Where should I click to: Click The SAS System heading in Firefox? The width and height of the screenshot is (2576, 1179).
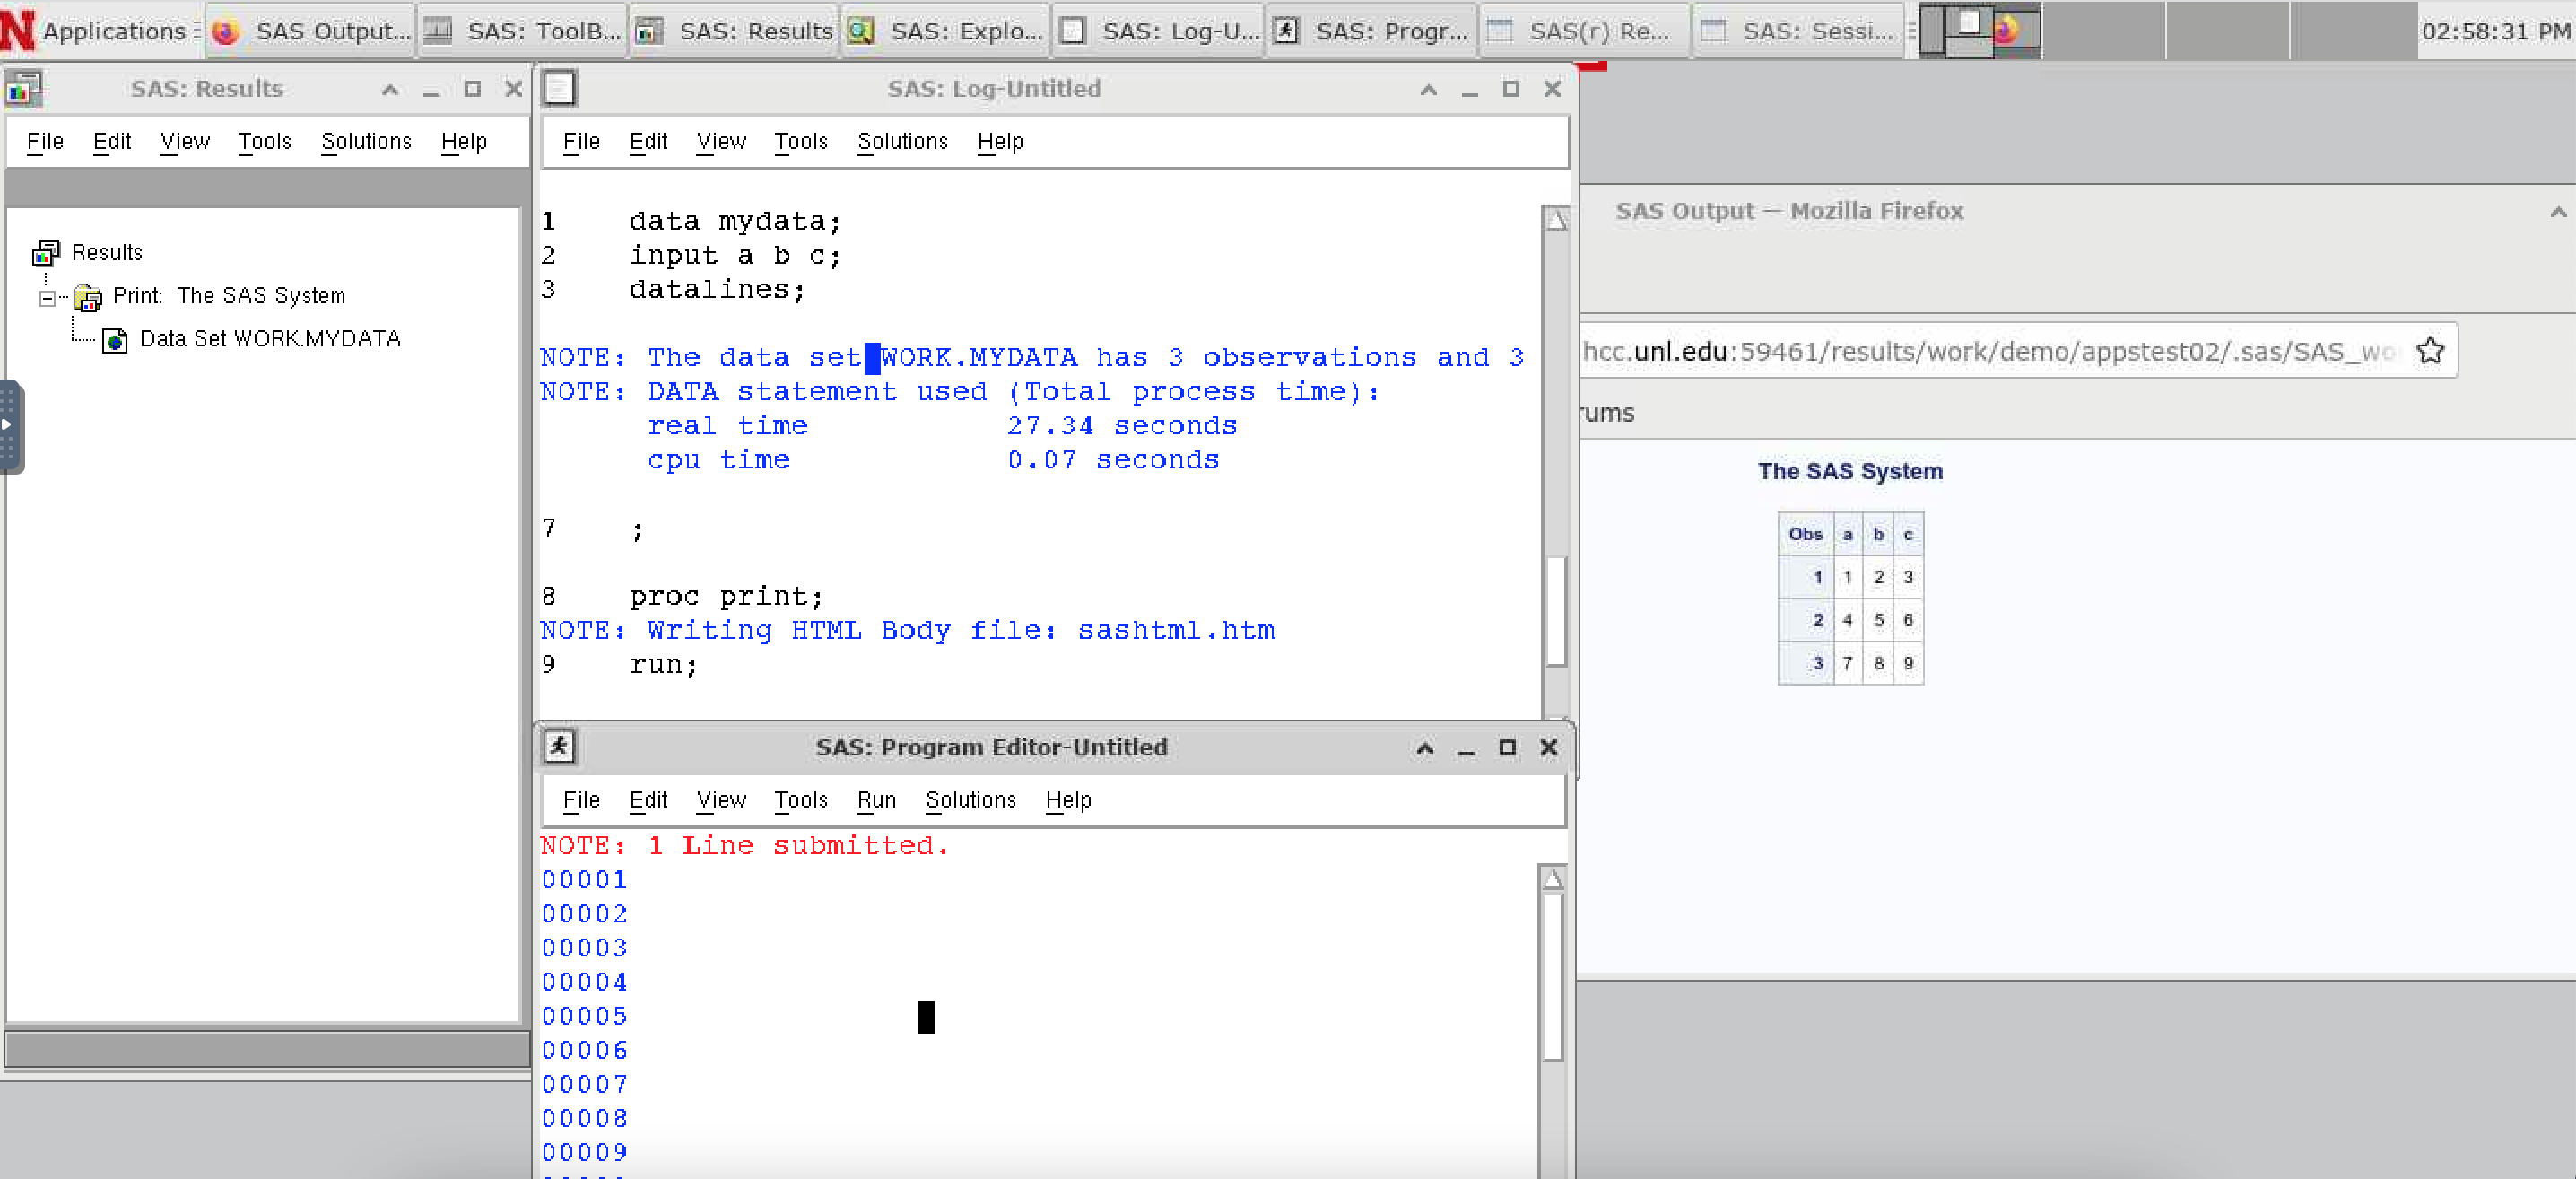[1850, 471]
